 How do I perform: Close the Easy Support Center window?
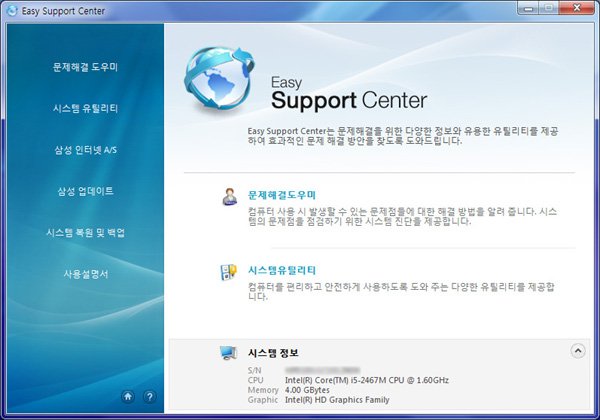coord(577,8)
